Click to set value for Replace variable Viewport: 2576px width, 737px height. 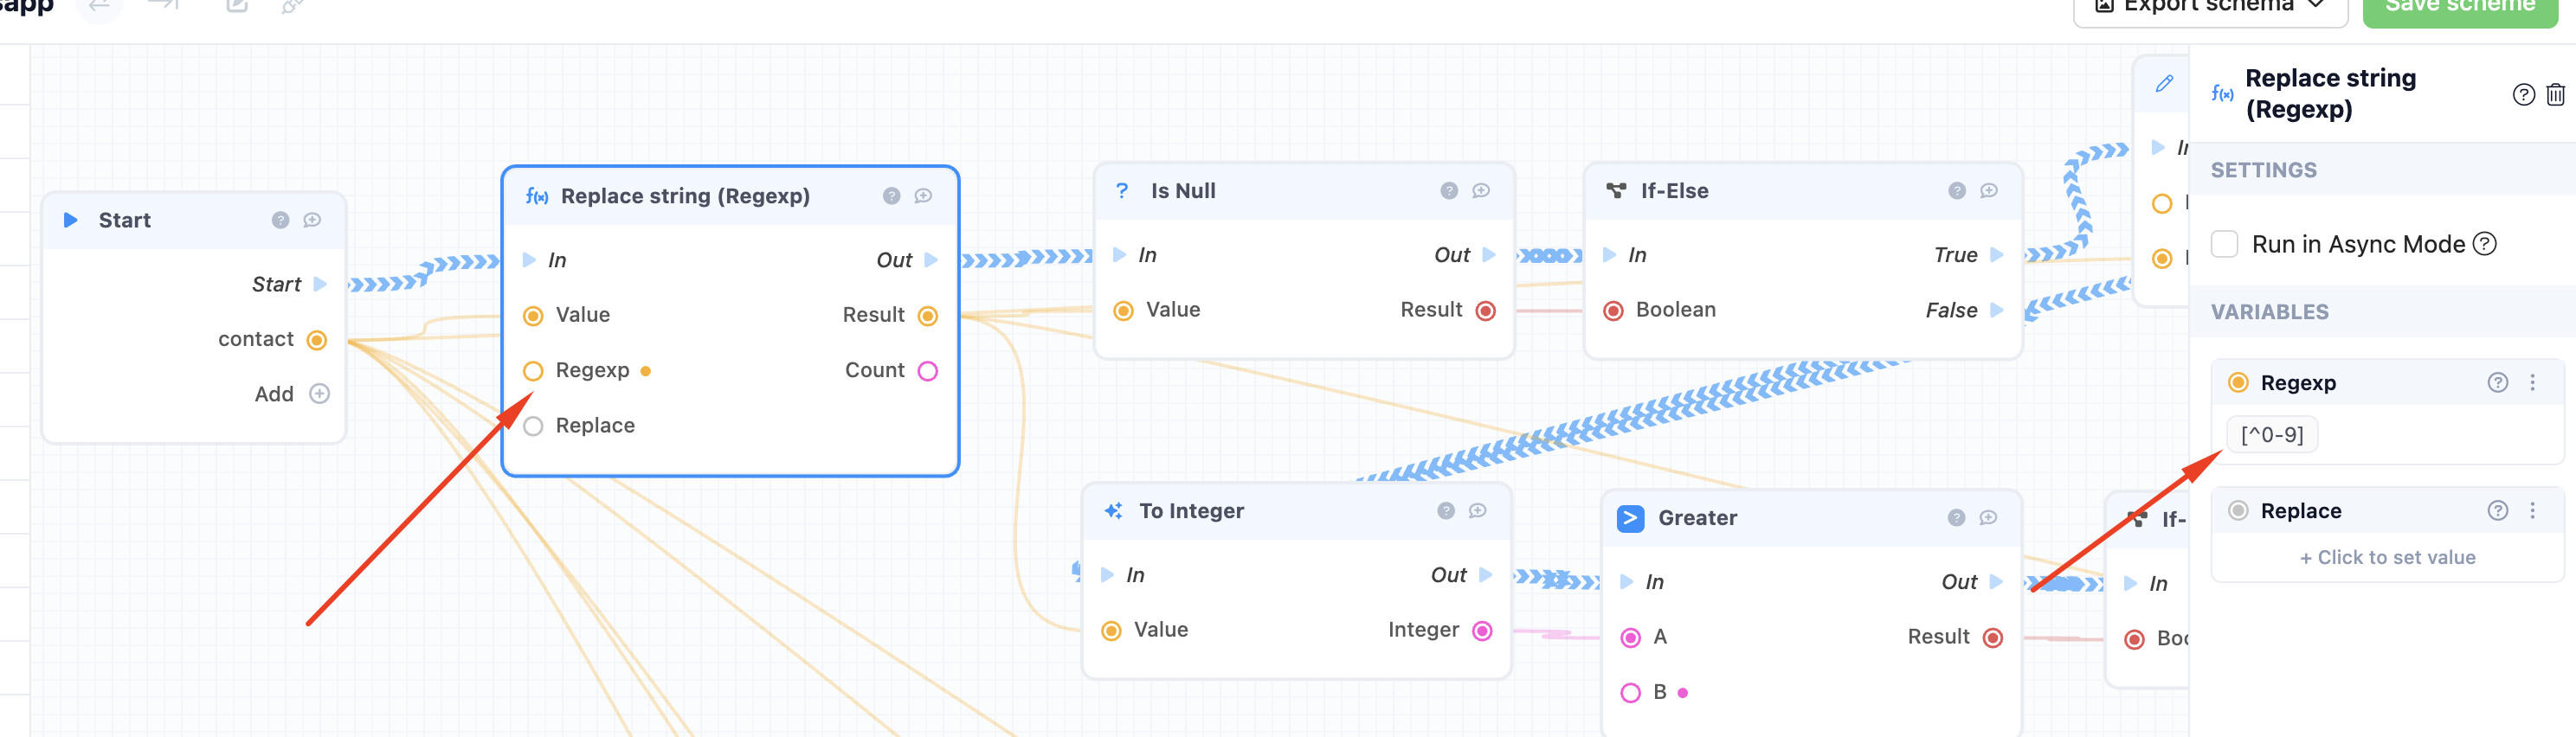2387,557
